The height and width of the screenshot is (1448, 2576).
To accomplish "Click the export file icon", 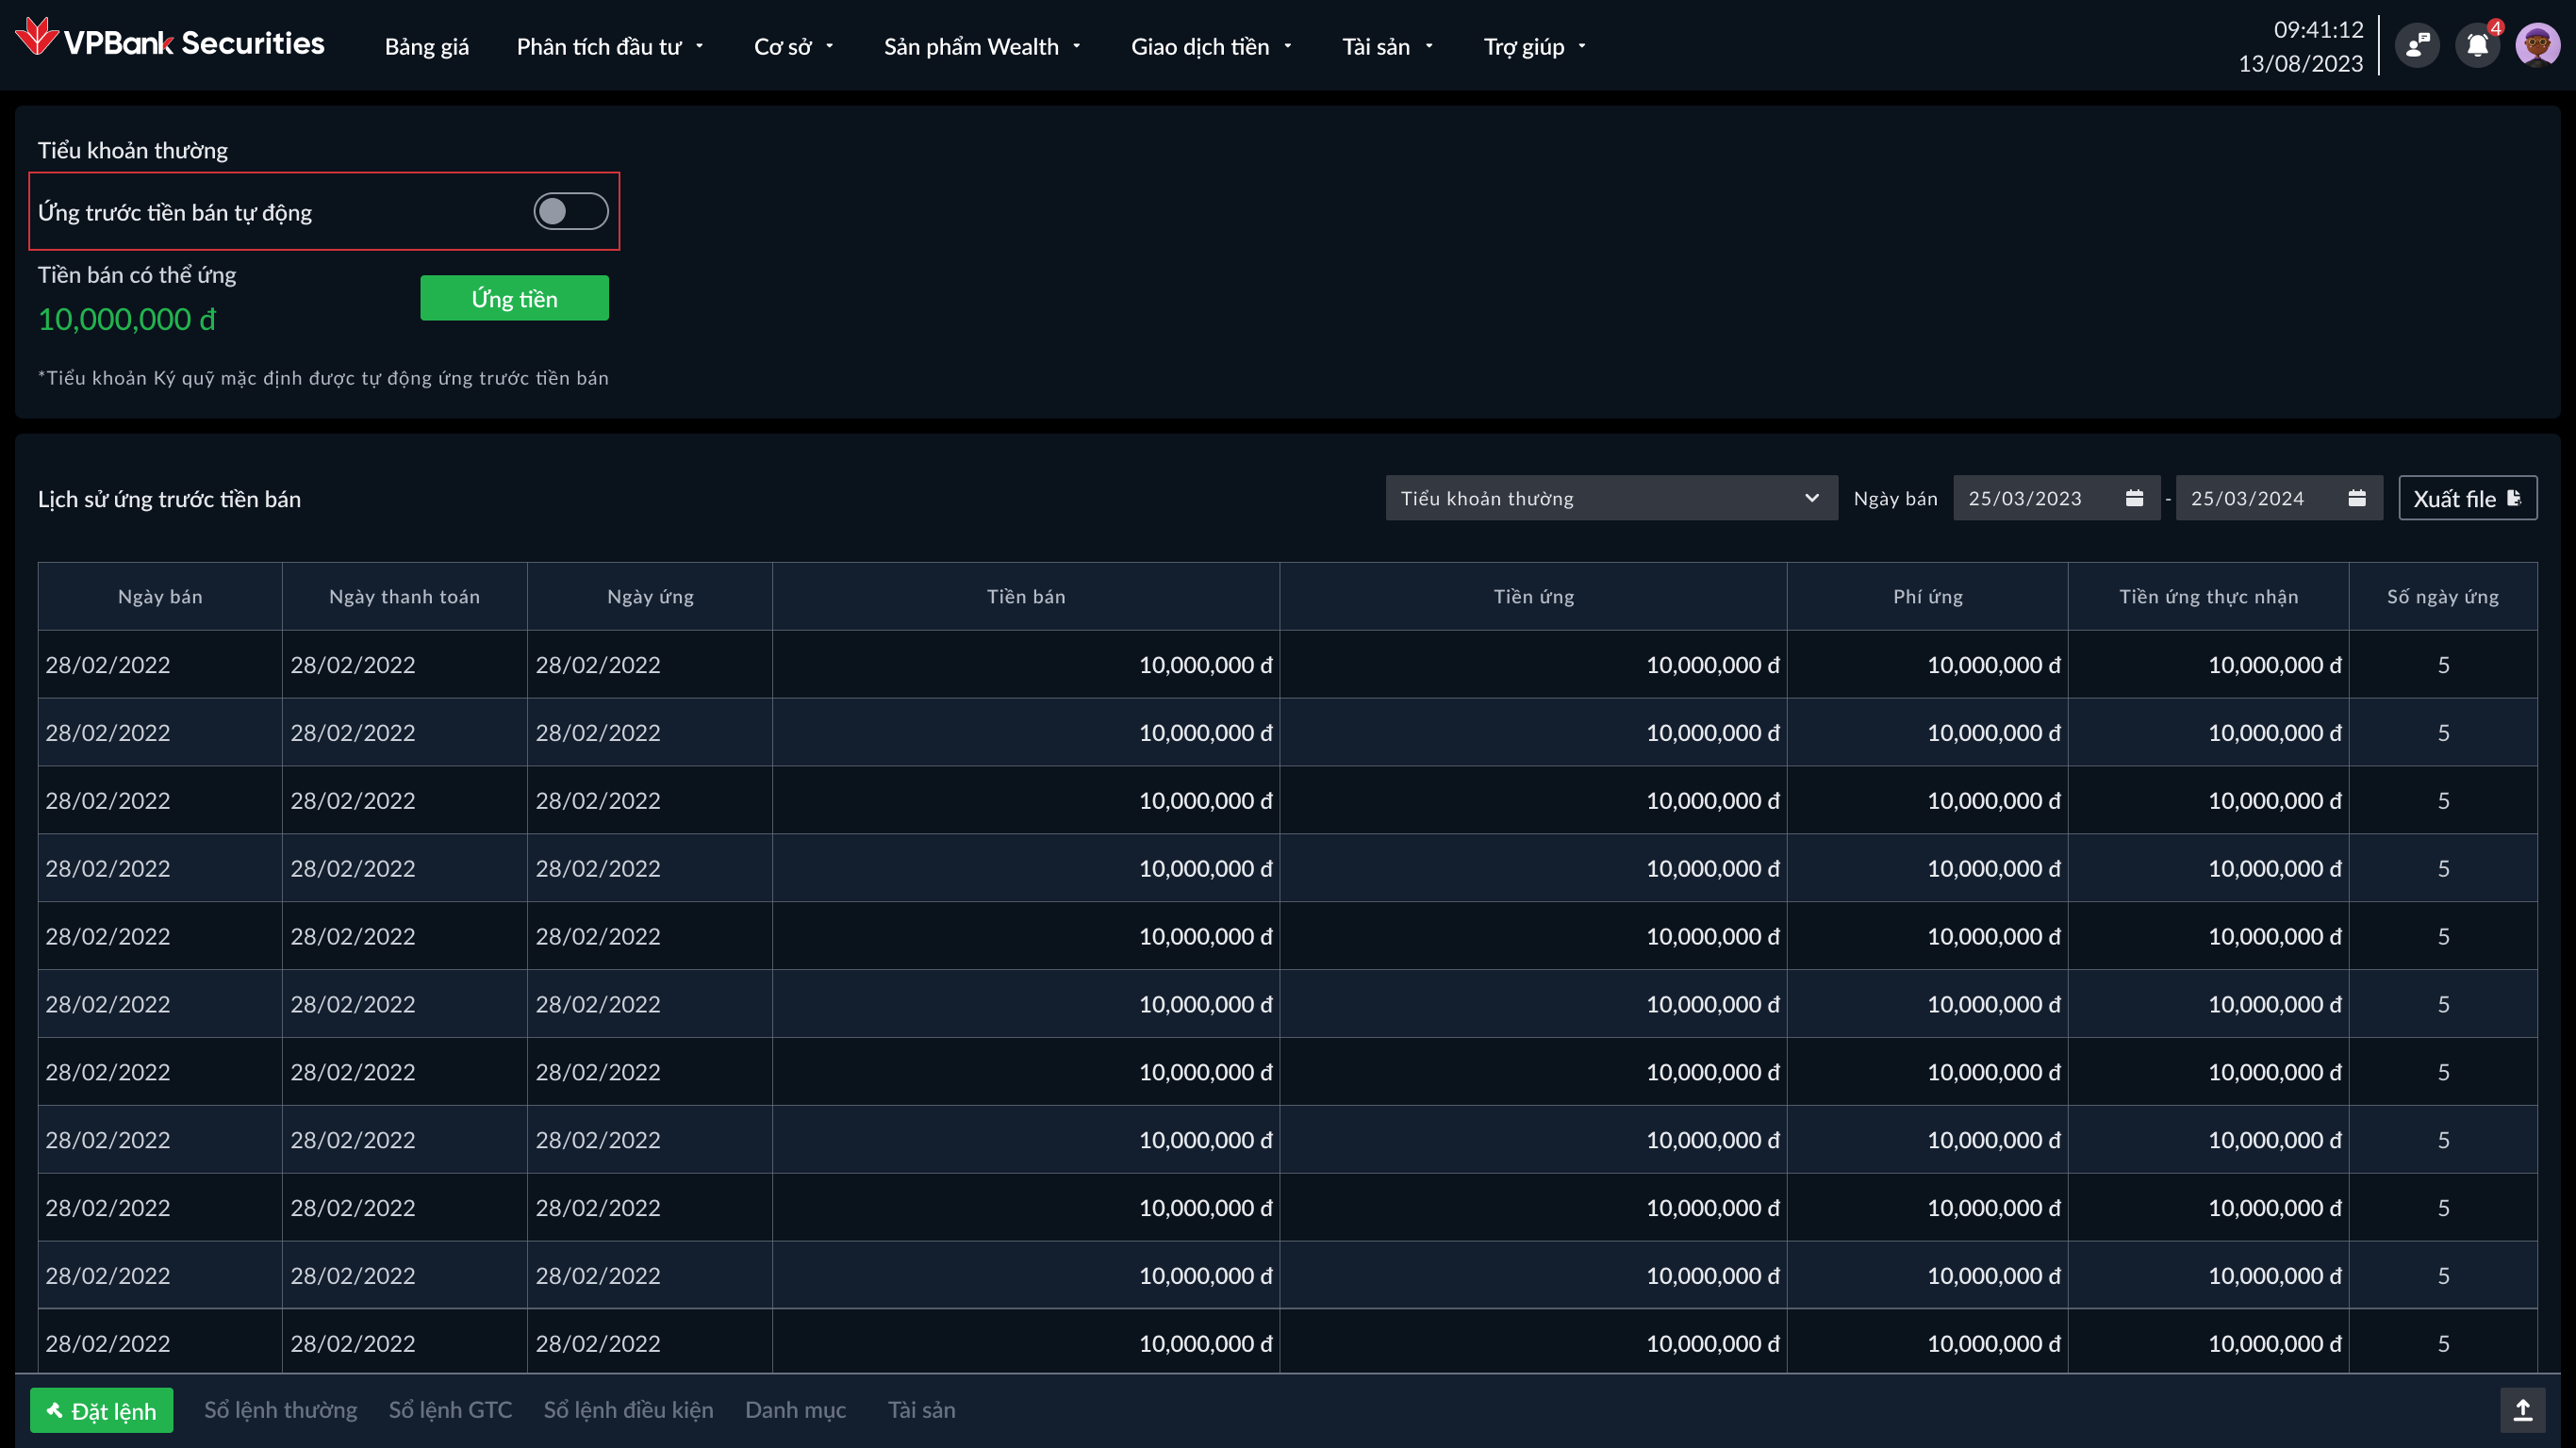I will coord(2514,498).
